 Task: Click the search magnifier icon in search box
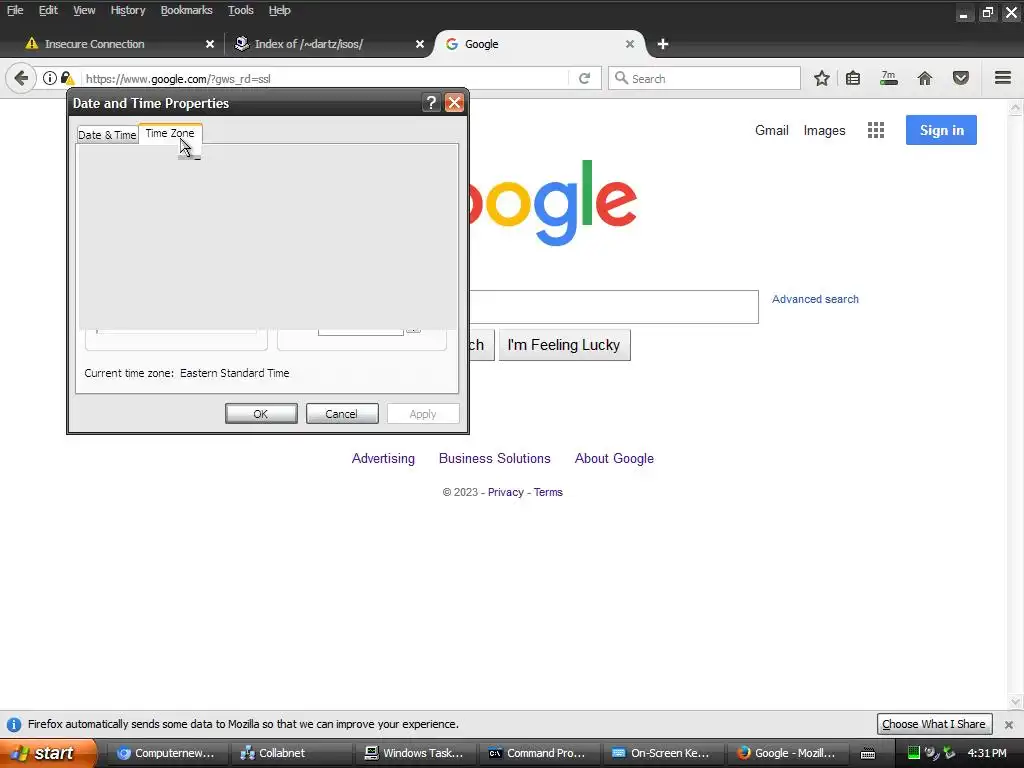[x=621, y=78]
